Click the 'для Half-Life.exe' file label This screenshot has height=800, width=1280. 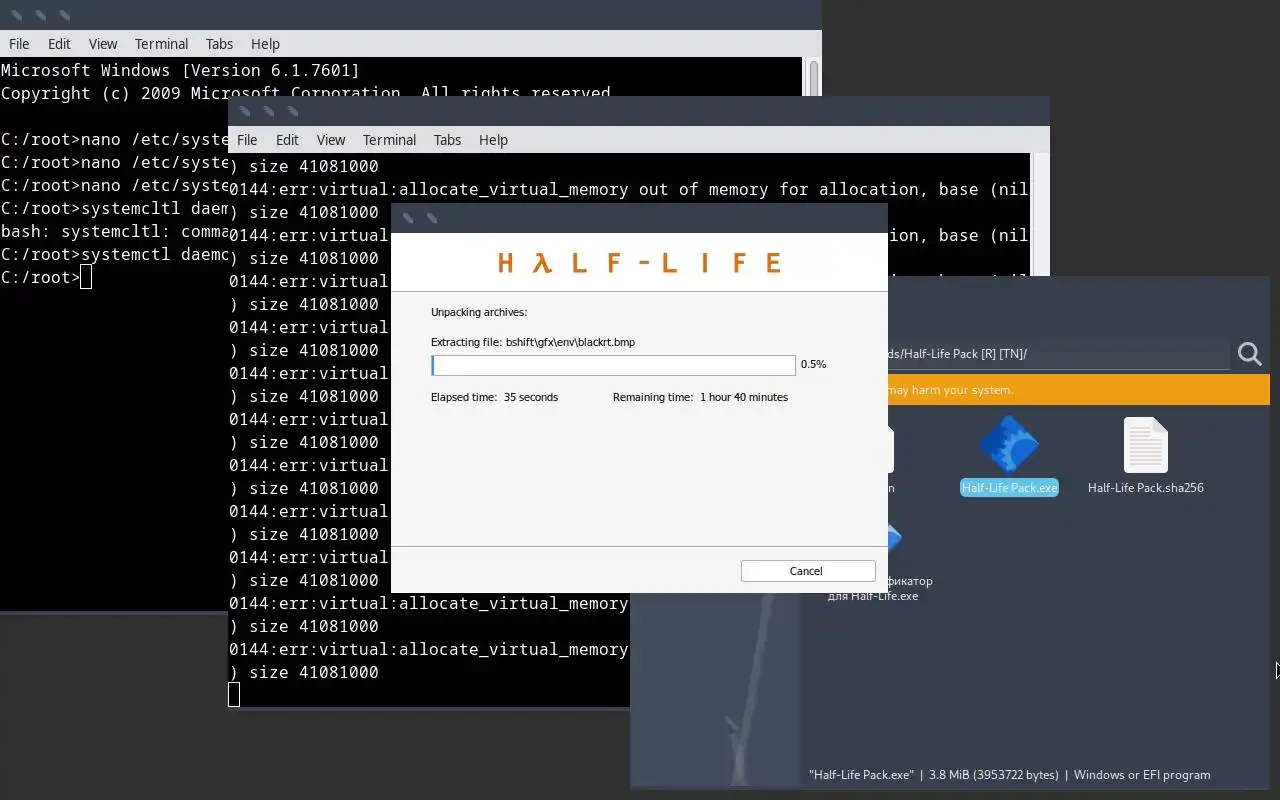[x=873, y=596]
